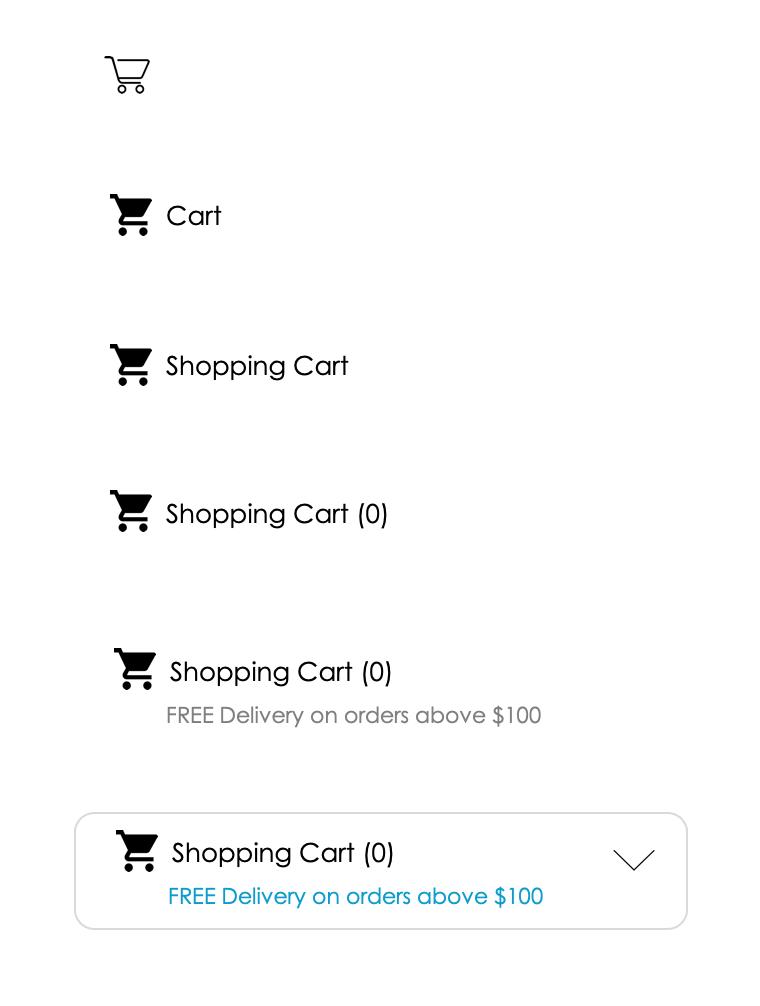Click cart icon of "Shopping Cart (0)" without subtitle
The width and height of the screenshot is (760, 1006).
pyautogui.click(x=131, y=511)
